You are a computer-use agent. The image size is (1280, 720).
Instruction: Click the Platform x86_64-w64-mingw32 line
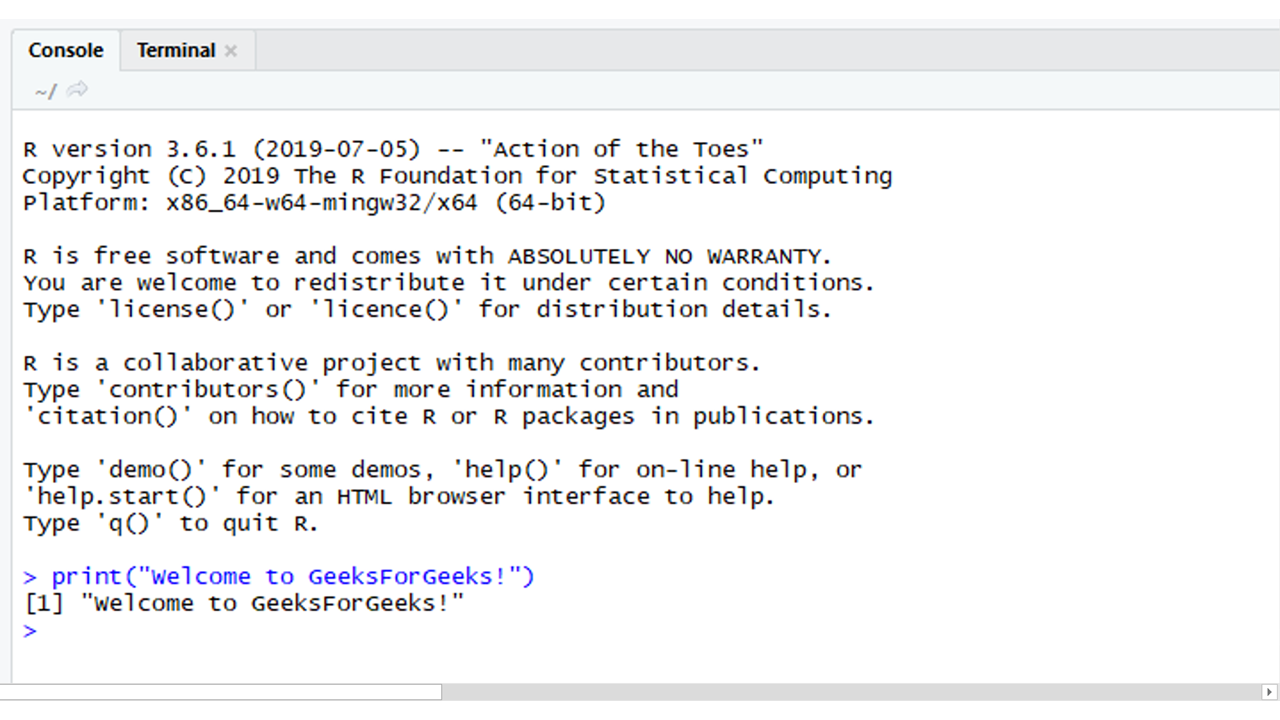tap(314, 203)
